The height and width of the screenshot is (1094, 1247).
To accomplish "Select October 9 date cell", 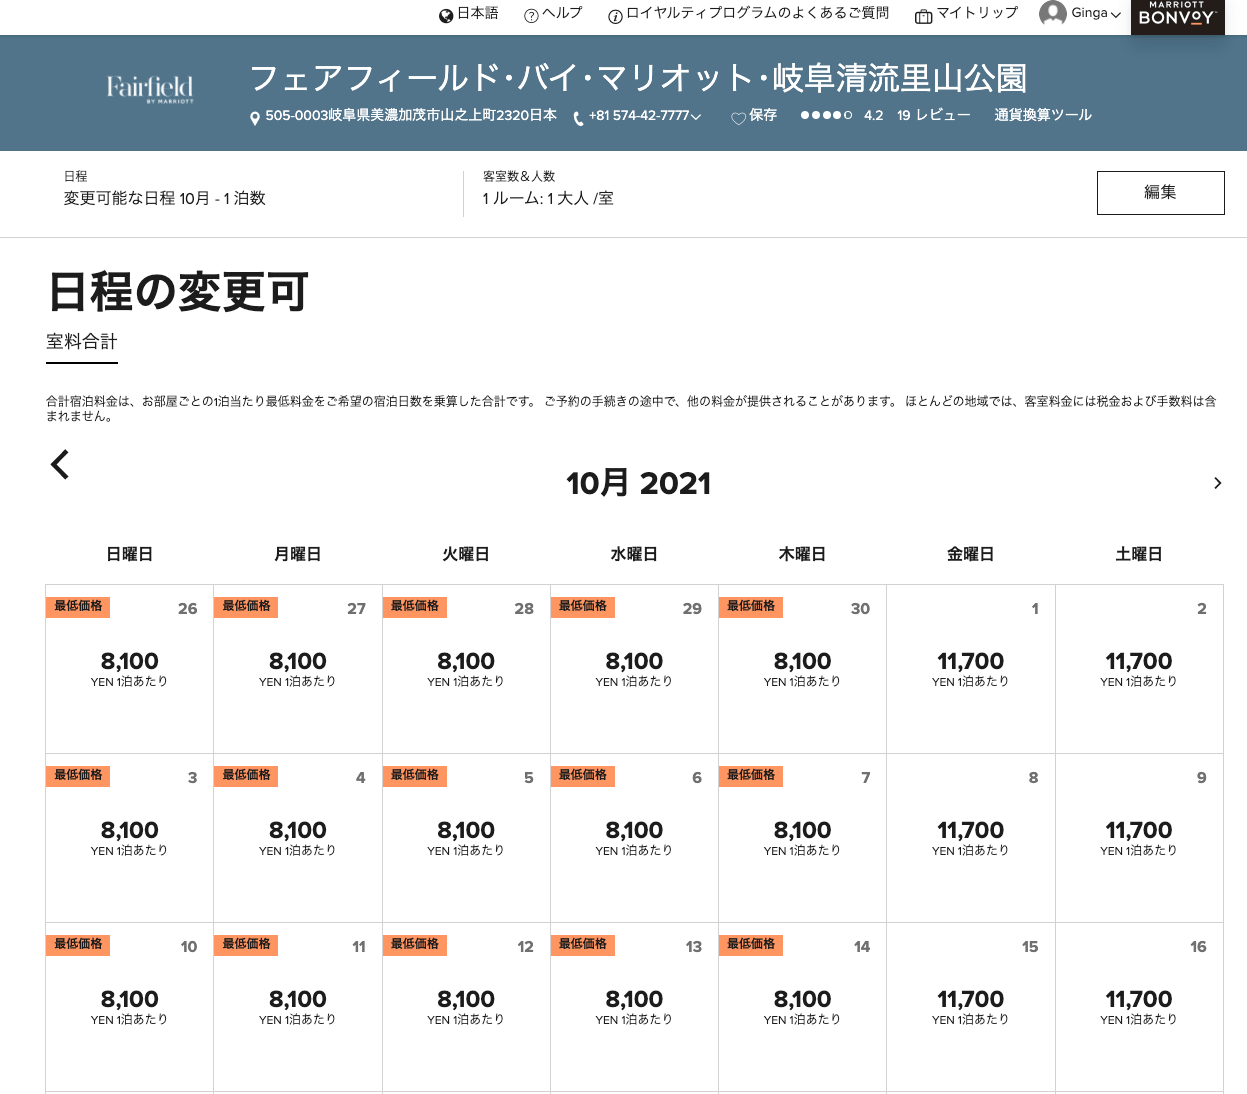I will point(1139,838).
